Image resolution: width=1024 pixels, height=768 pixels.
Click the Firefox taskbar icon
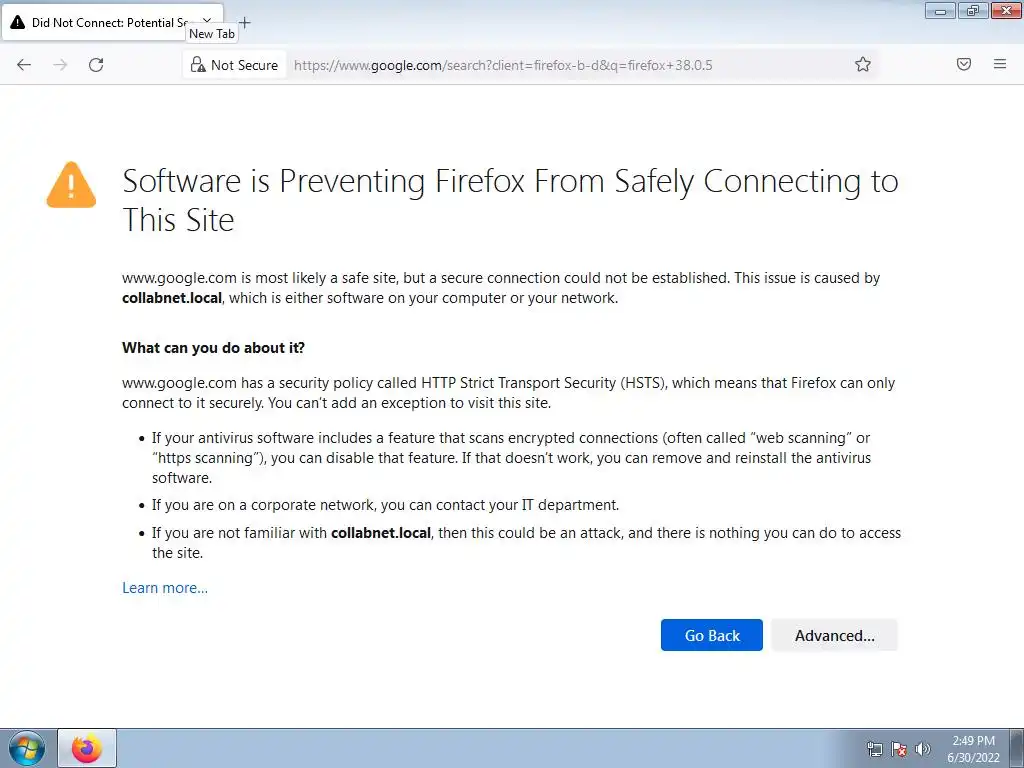click(87, 748)
